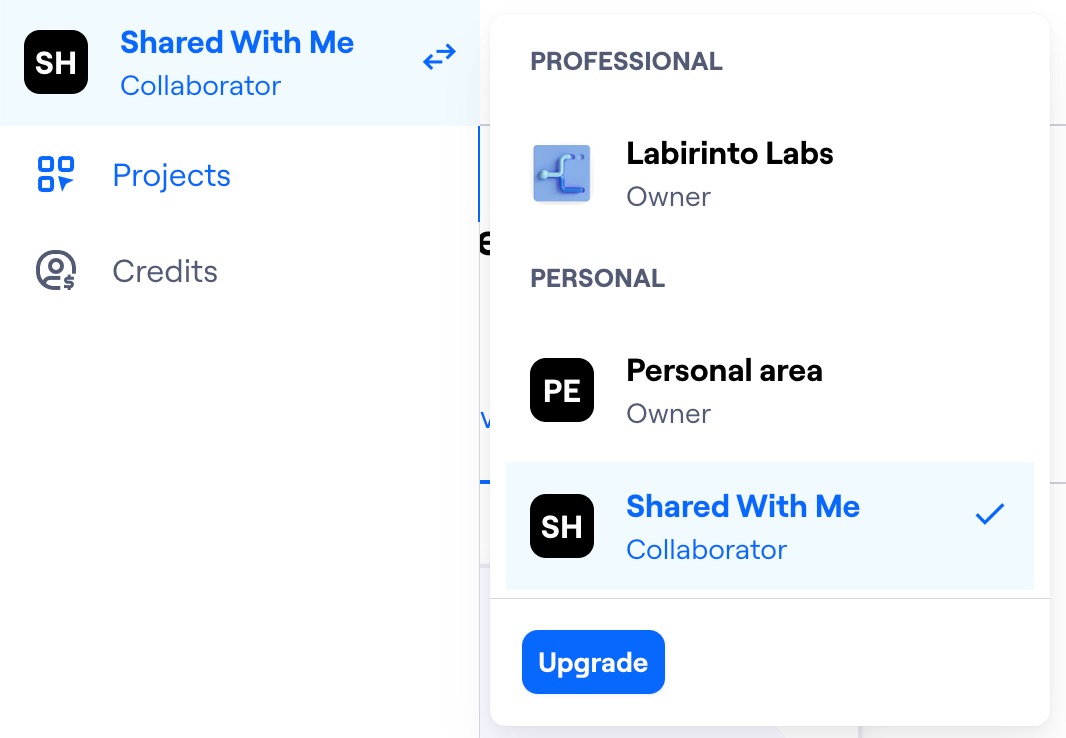Click the workspace switcher arrows icon
The width and height of the screenshot is (1066, 738).
(x=439, y=57)
